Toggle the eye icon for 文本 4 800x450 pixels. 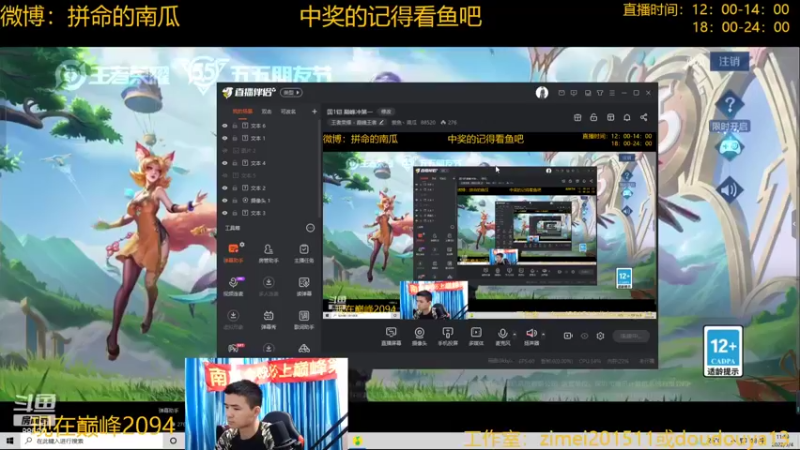pyautogui.click(x=224, y=163)
